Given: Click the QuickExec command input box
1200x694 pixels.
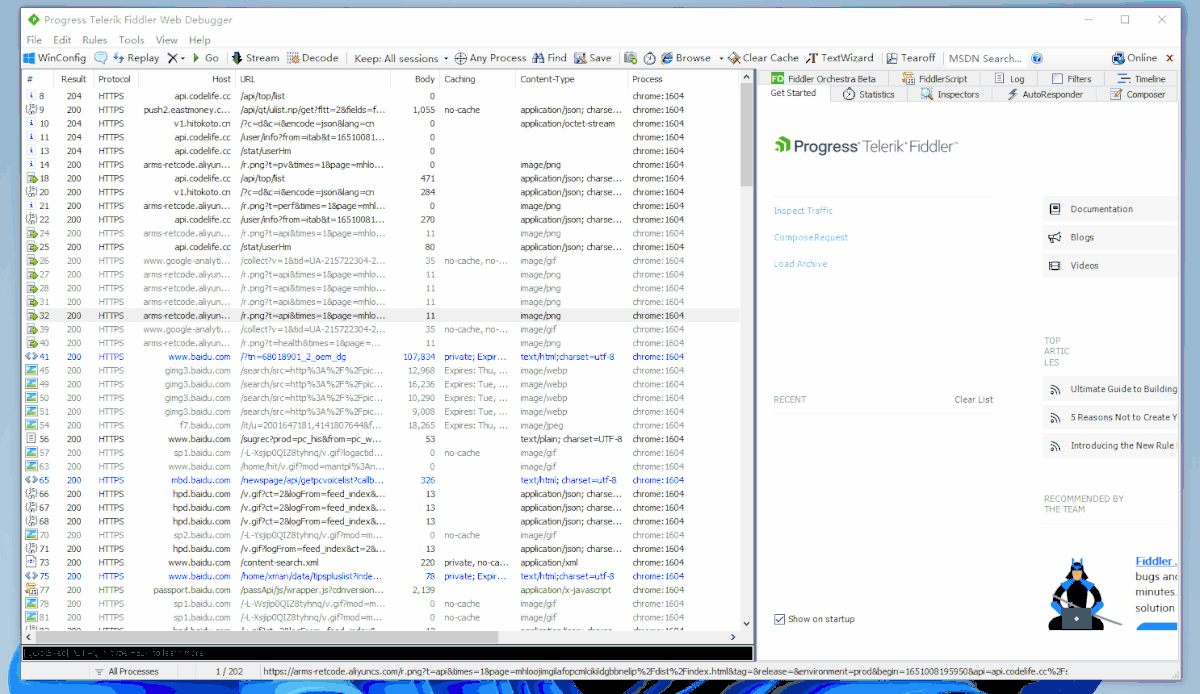Looking at the screenshot, I should 387,653.
